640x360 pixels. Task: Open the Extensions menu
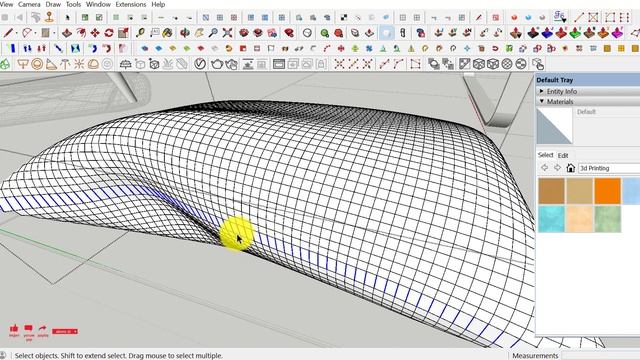131,4
